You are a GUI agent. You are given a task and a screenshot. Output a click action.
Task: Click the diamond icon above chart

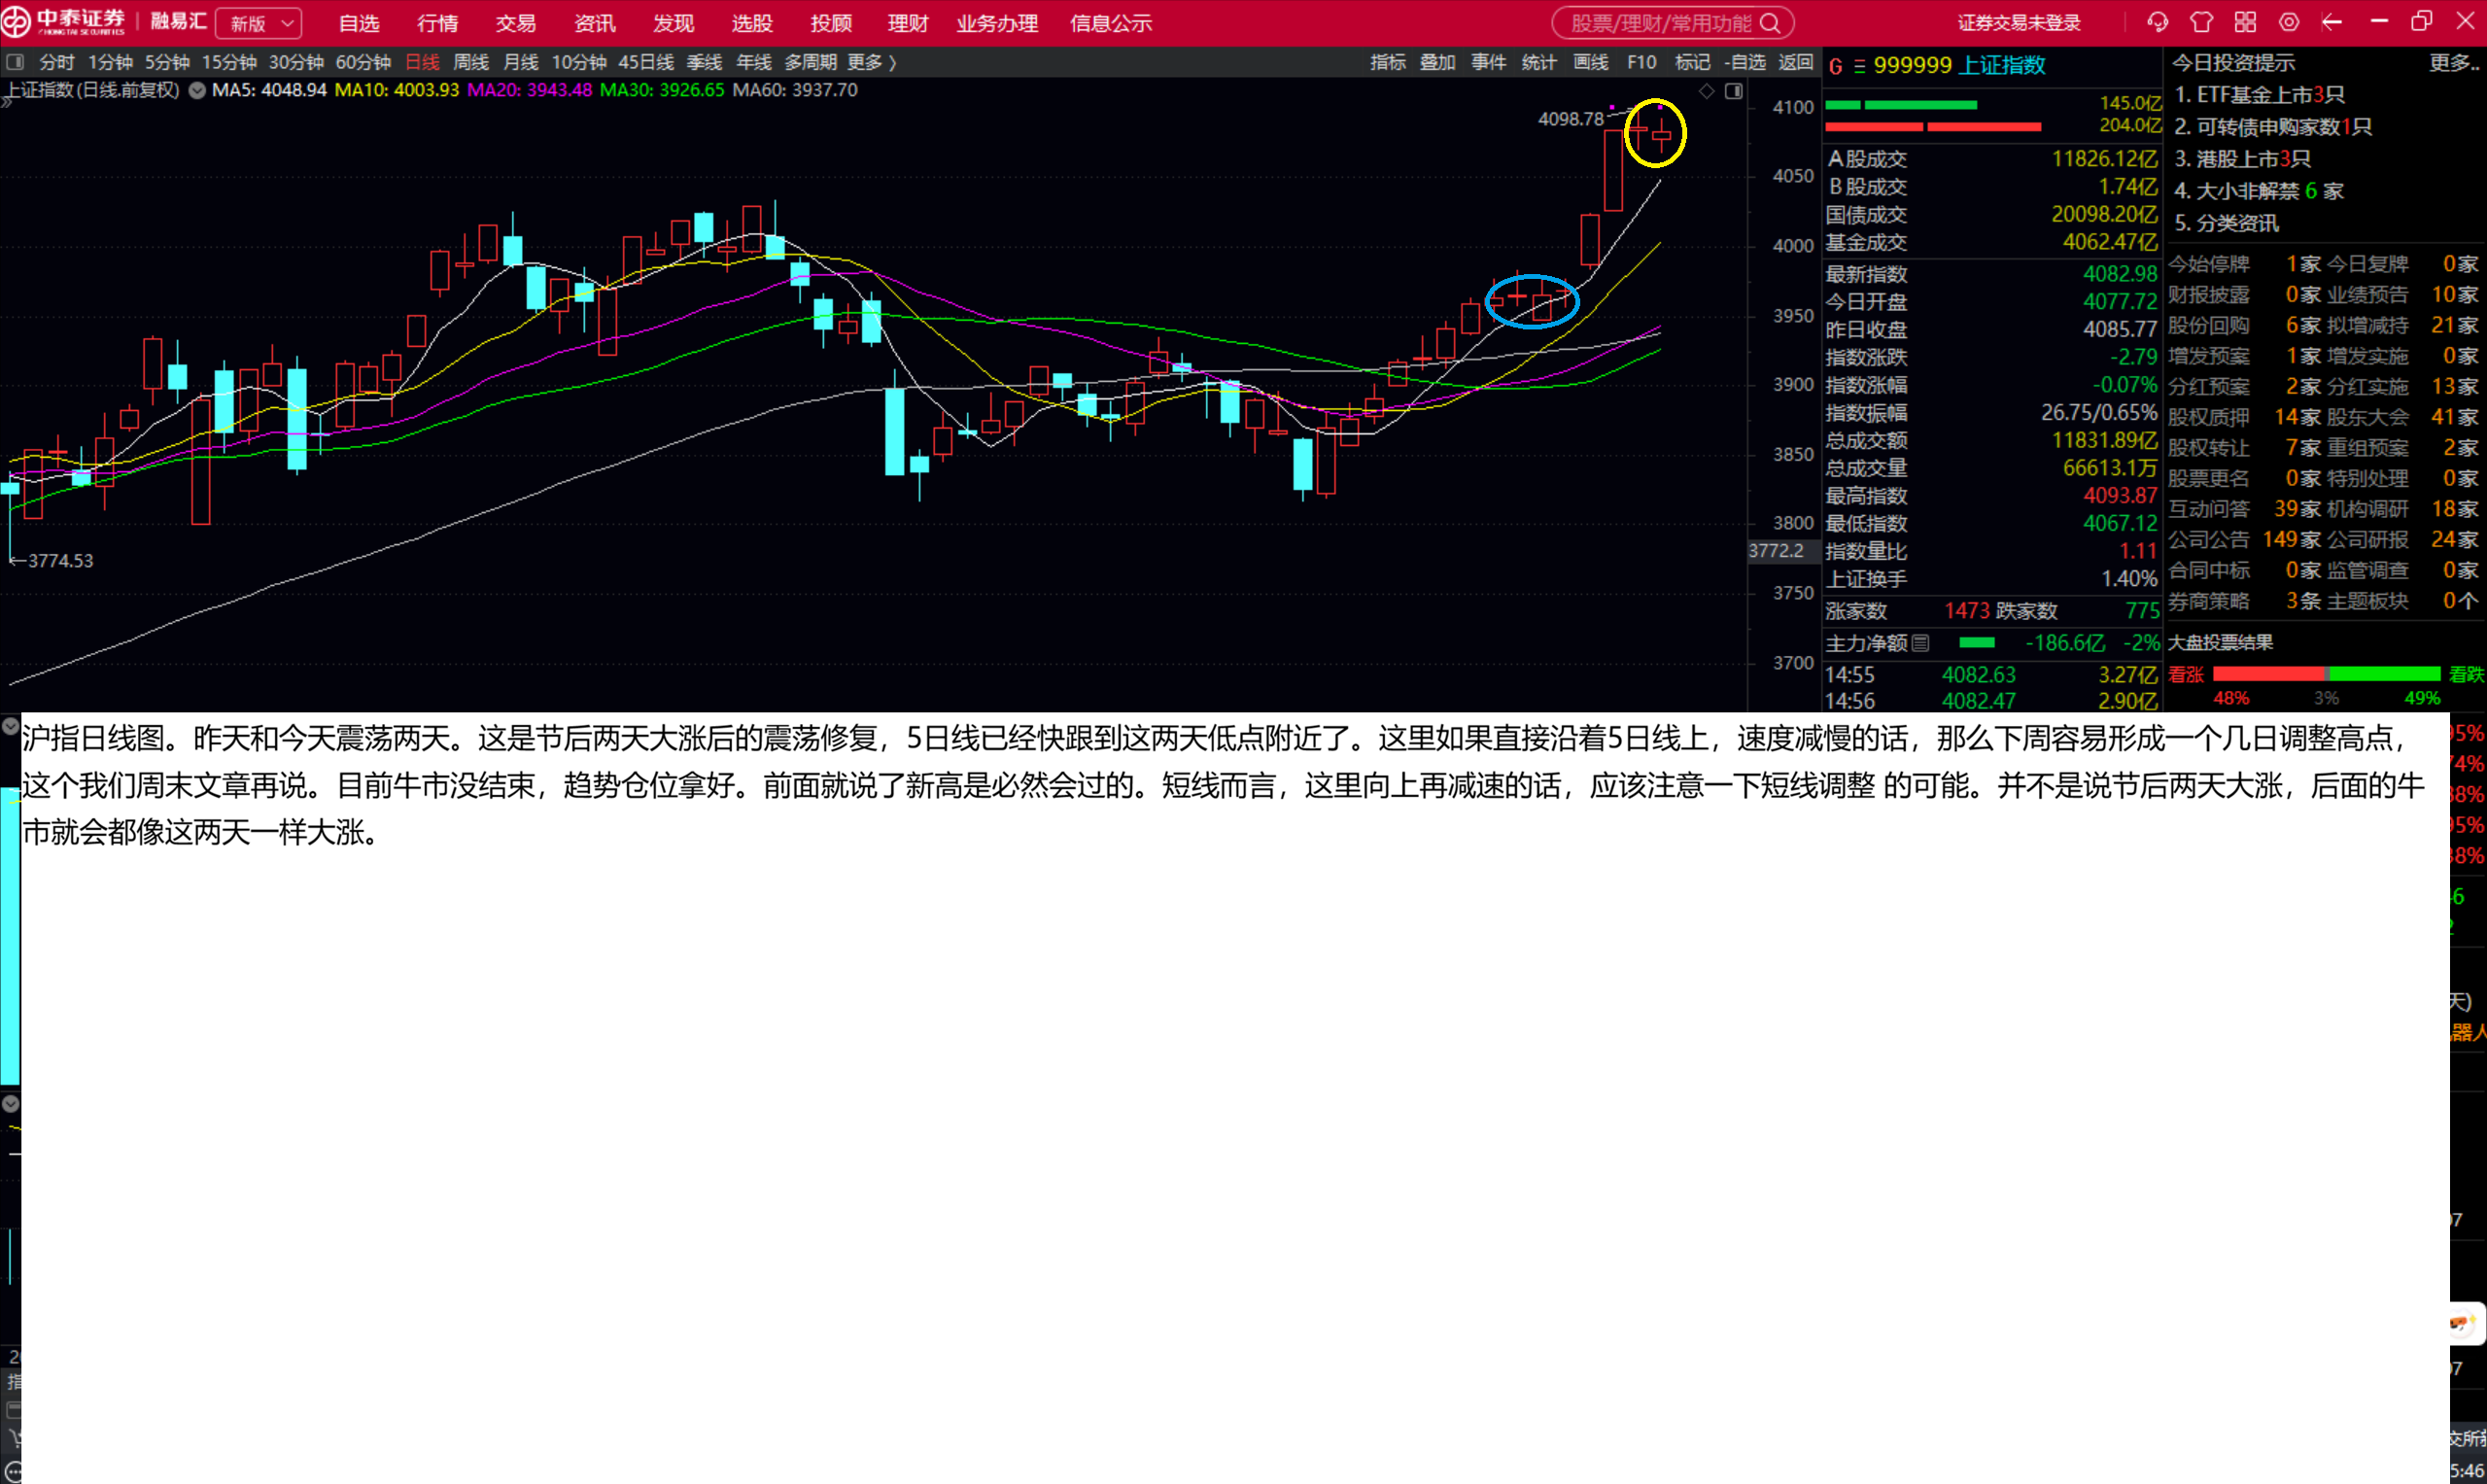pos(1707,91)
